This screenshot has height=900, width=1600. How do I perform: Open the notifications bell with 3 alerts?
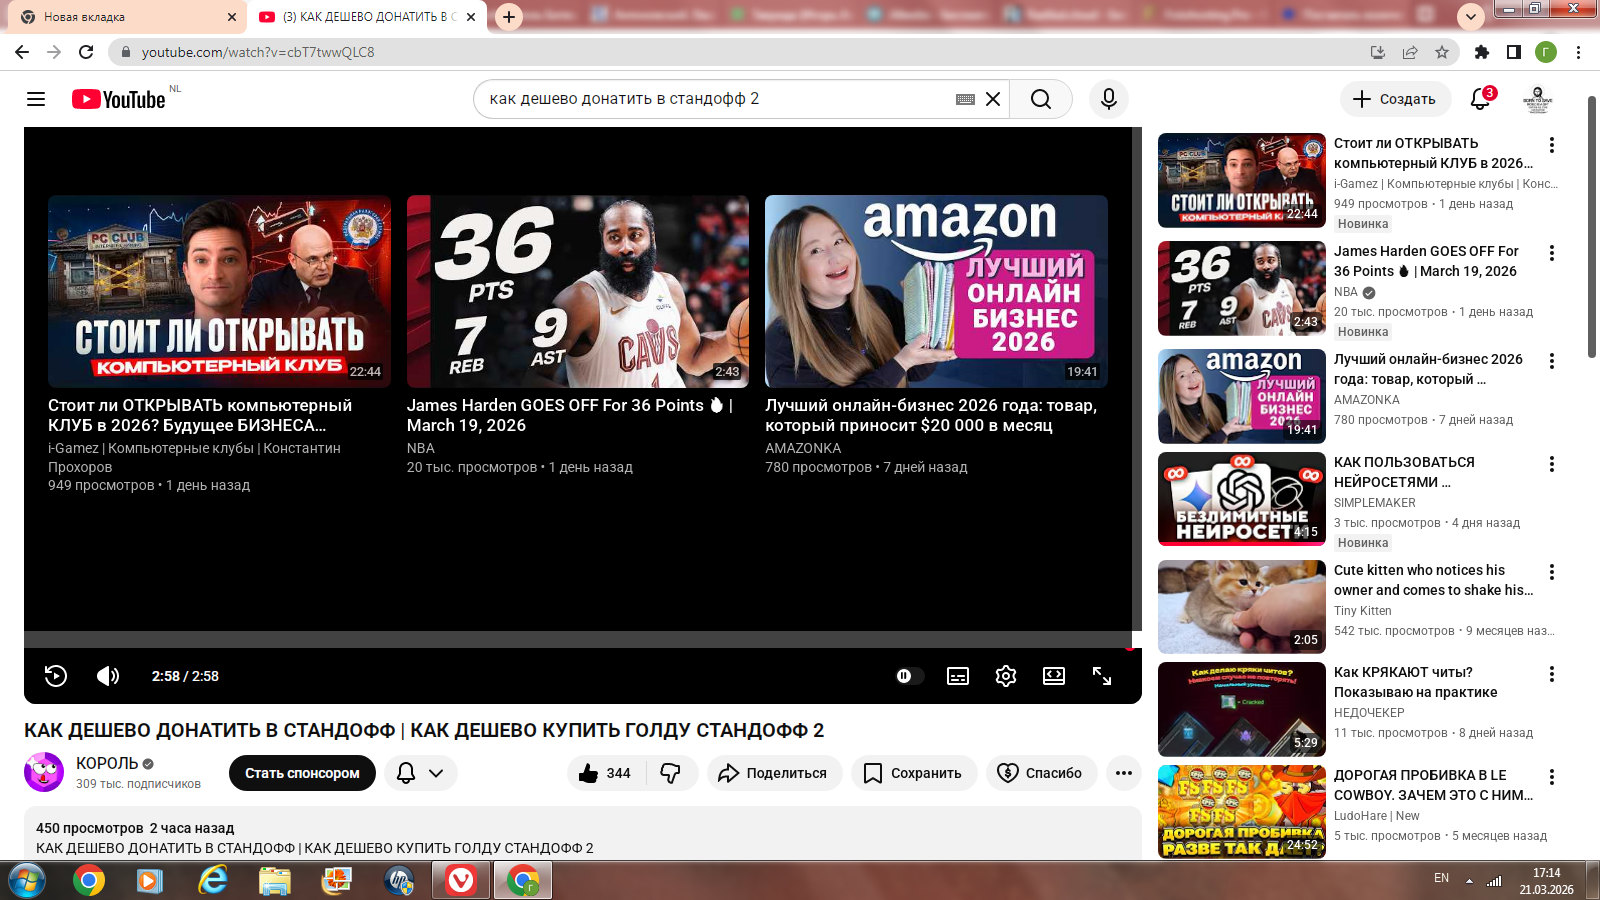(x=1481, y=99)
